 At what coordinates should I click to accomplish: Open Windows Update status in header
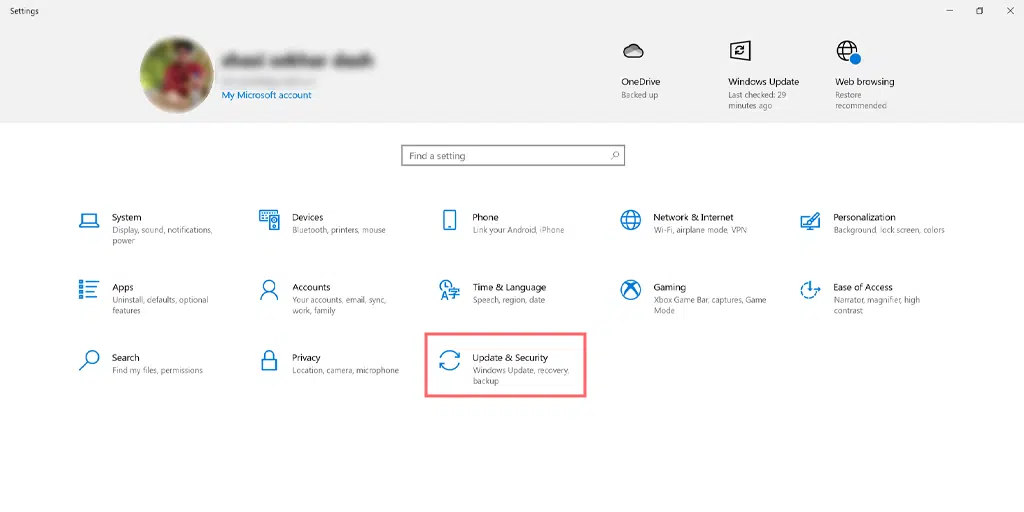click(740, 52)
